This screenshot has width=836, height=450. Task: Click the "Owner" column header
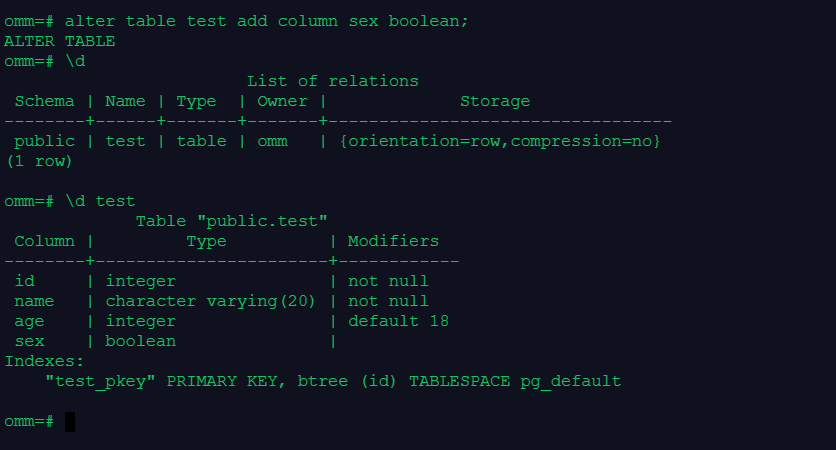point(282,101)
